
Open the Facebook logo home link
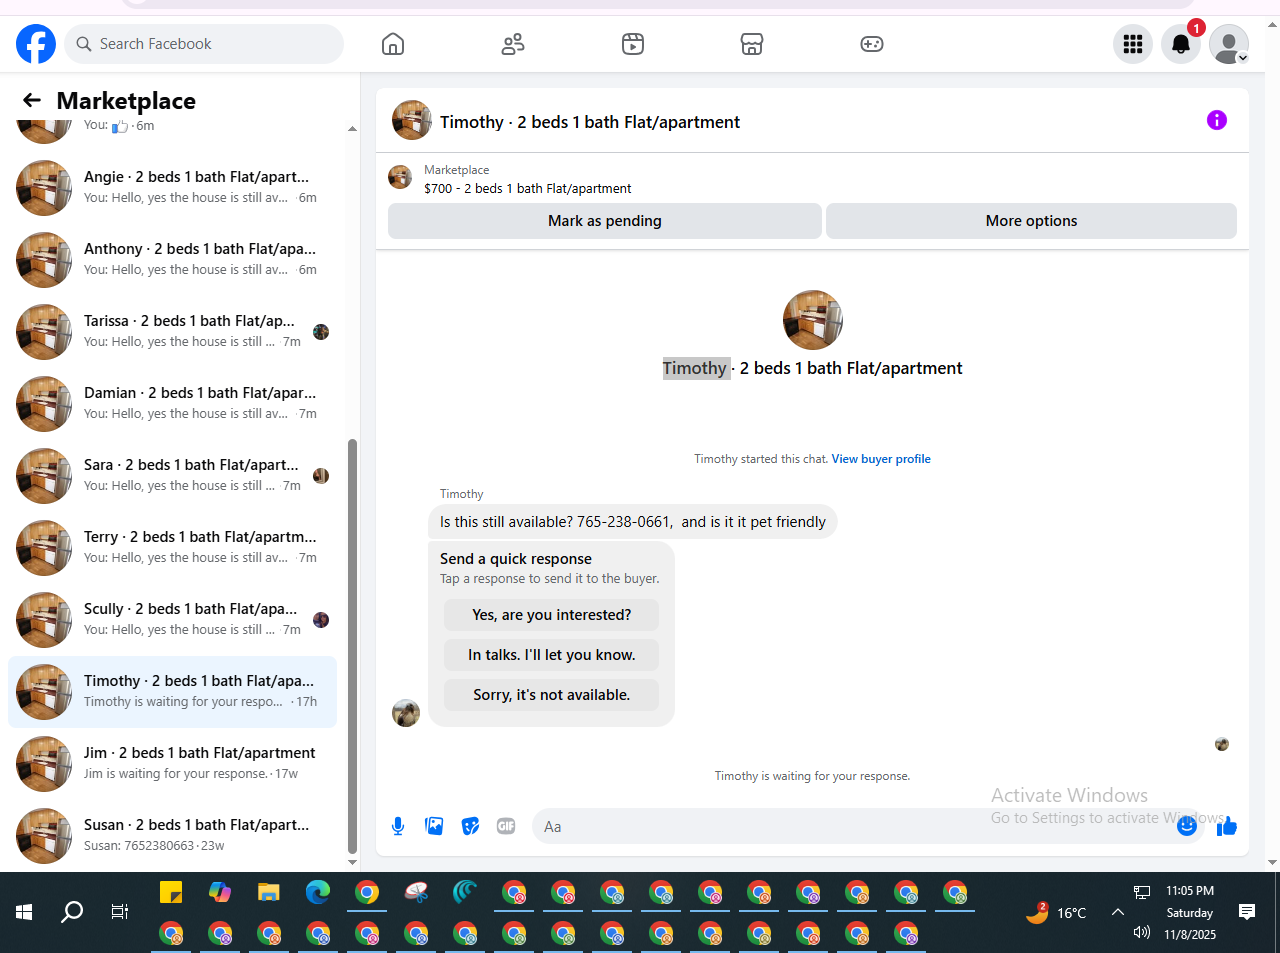(x=36, y=44)
